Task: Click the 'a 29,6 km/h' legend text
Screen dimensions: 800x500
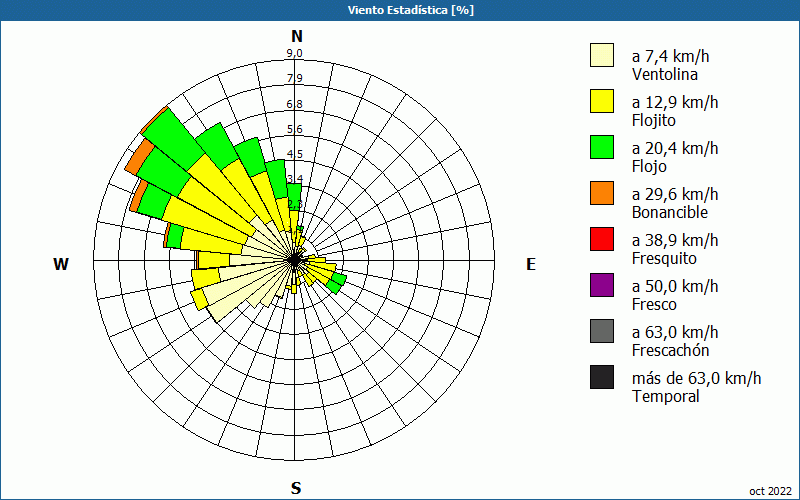Action: tap(675, 194)
